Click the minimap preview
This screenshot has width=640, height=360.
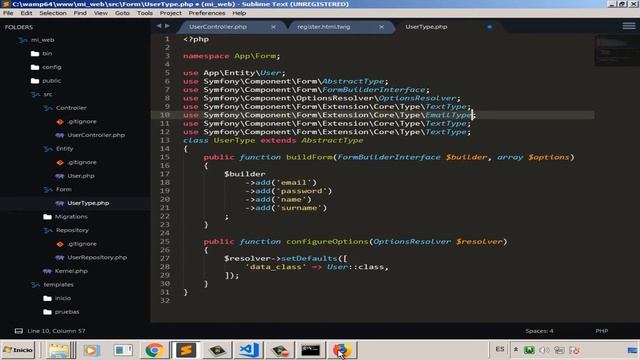[617, 51]
